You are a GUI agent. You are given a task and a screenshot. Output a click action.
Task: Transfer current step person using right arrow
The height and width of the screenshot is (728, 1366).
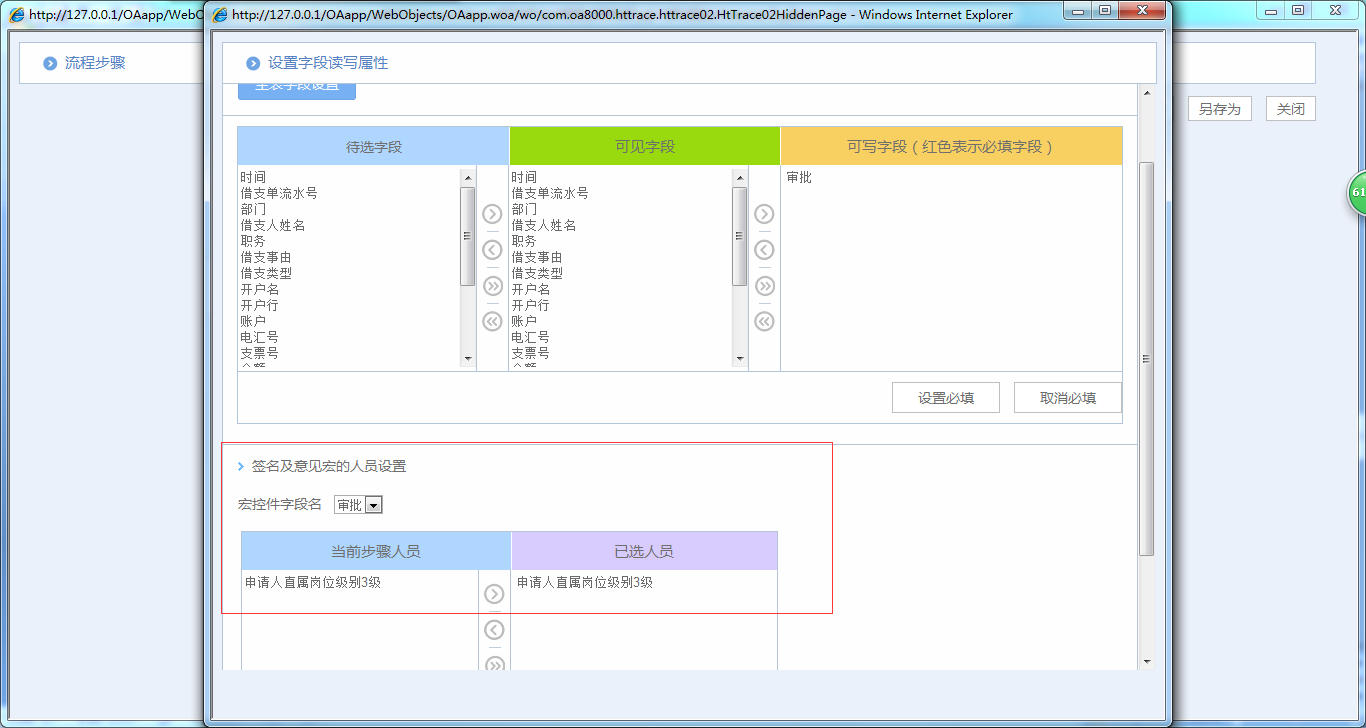click(x=494, y=593)
